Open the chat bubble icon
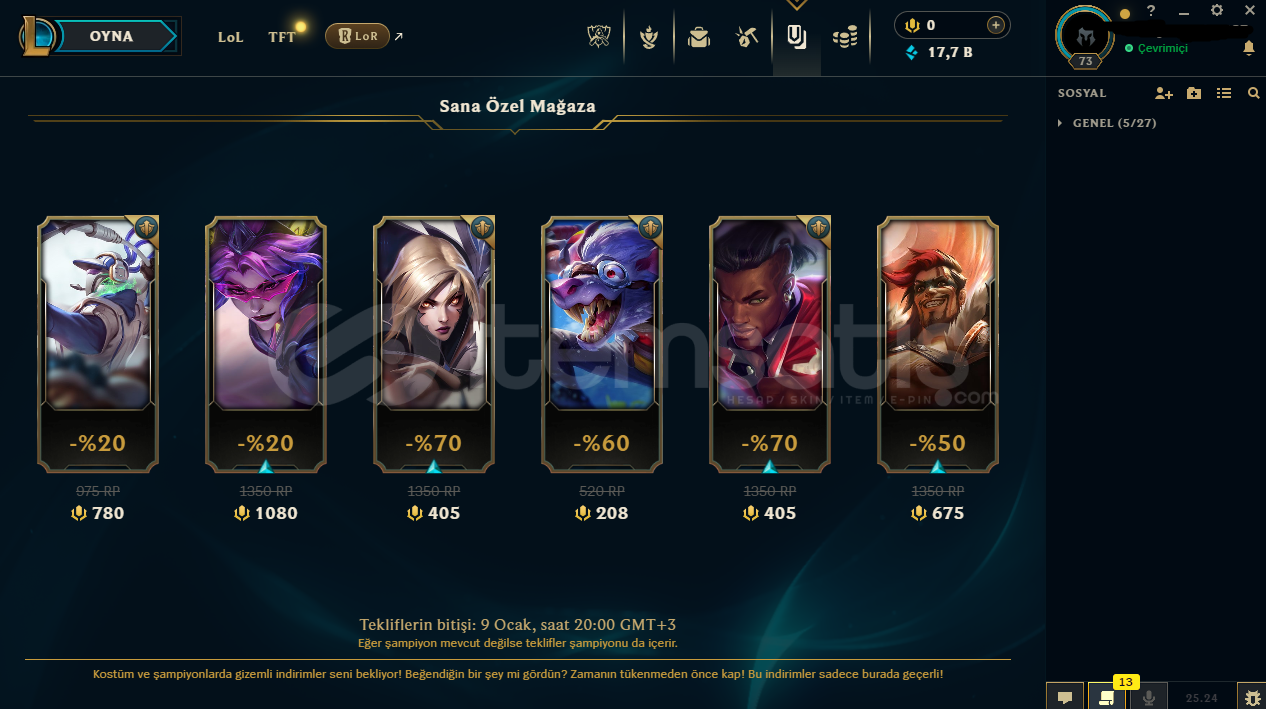This screenshot has width=1266, height=709. [x=1064, y=697]
